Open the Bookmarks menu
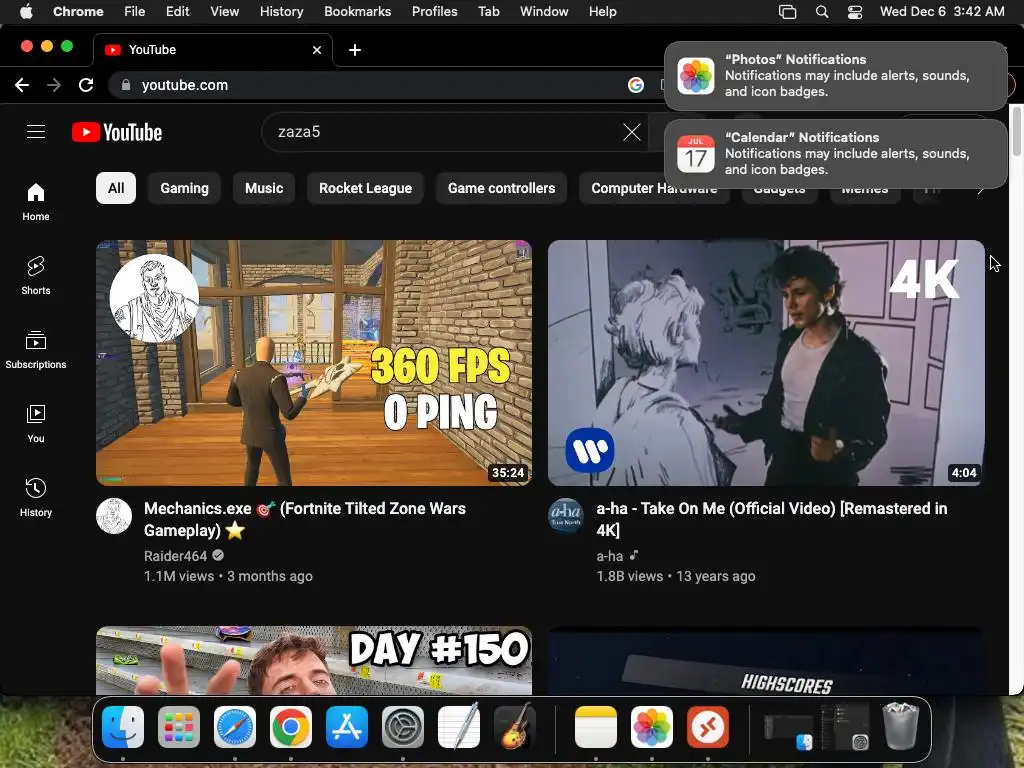 [x=358, y=12]
